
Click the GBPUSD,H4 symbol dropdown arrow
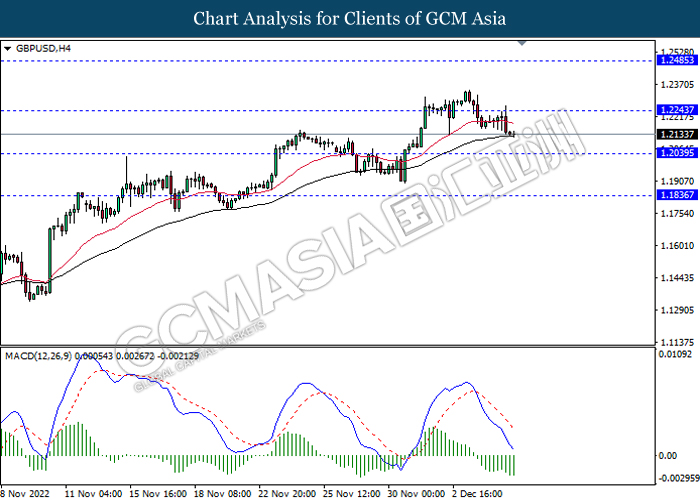pyautogui.click(x=7, y=49)
